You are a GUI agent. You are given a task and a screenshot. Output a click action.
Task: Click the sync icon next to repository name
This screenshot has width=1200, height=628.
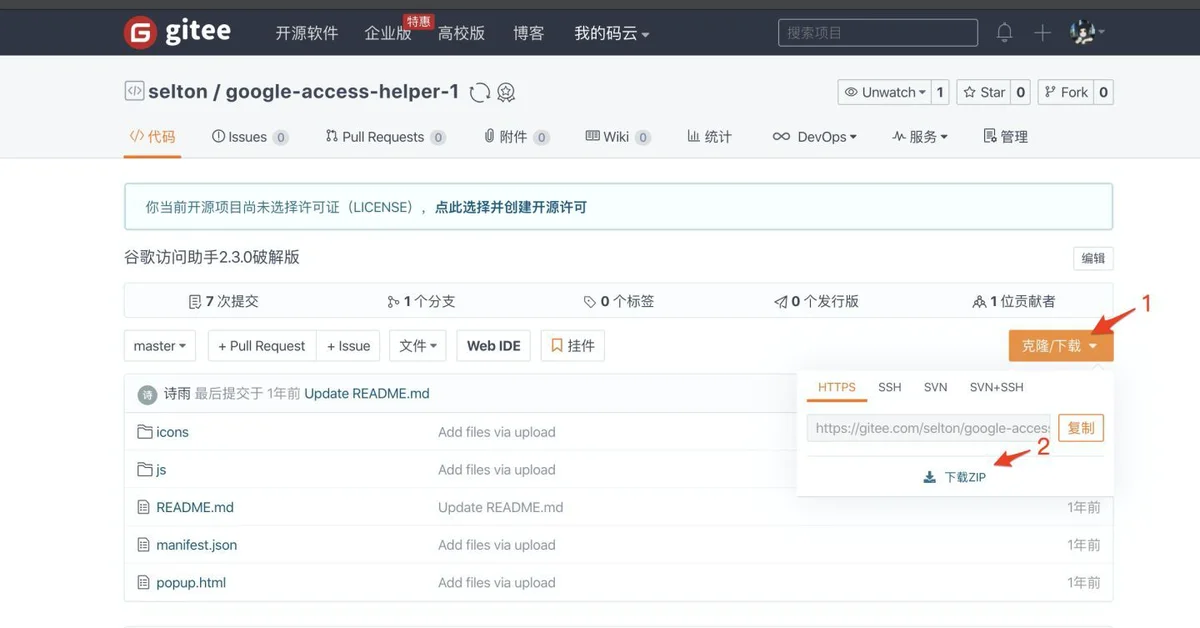pyautogui.click(x=480, y=92)
